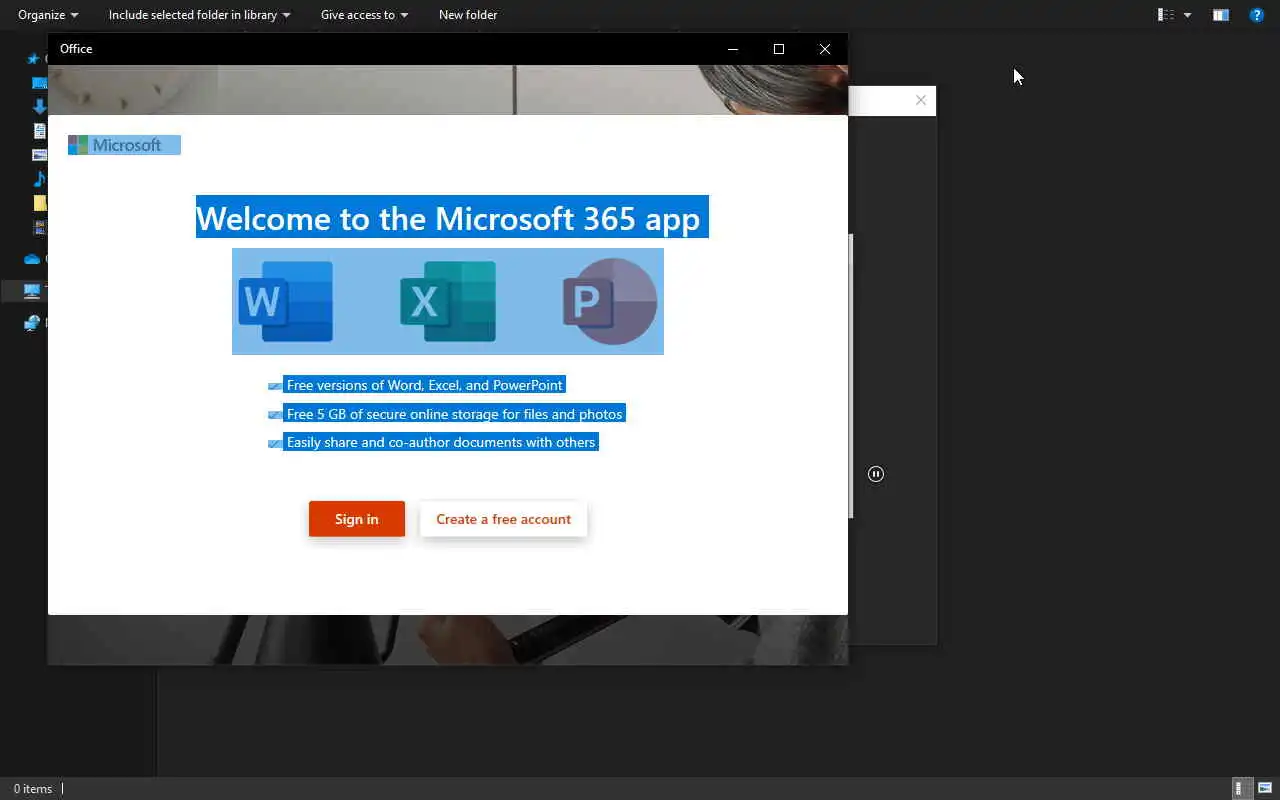The width and height of the screenshot is (1280, 800).
Task: Click text Free versions of Word, Excel, and PowerPoint
Action: click(x=424, y=385)
